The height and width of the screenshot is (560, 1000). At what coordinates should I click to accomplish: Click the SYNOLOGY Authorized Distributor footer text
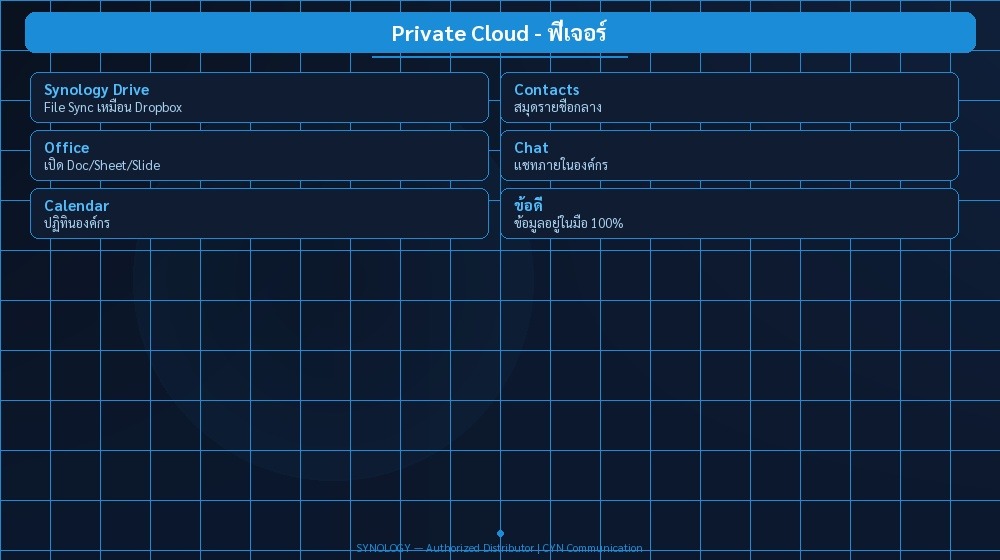499,548
